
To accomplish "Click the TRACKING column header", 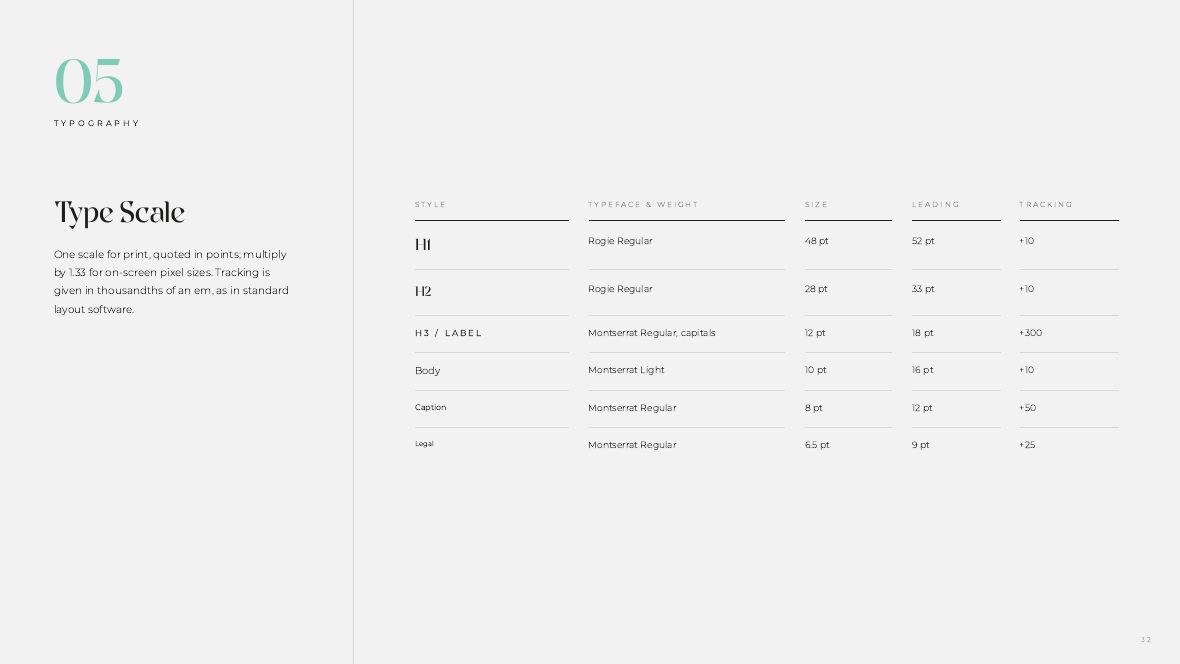I will coord(1046,205).
